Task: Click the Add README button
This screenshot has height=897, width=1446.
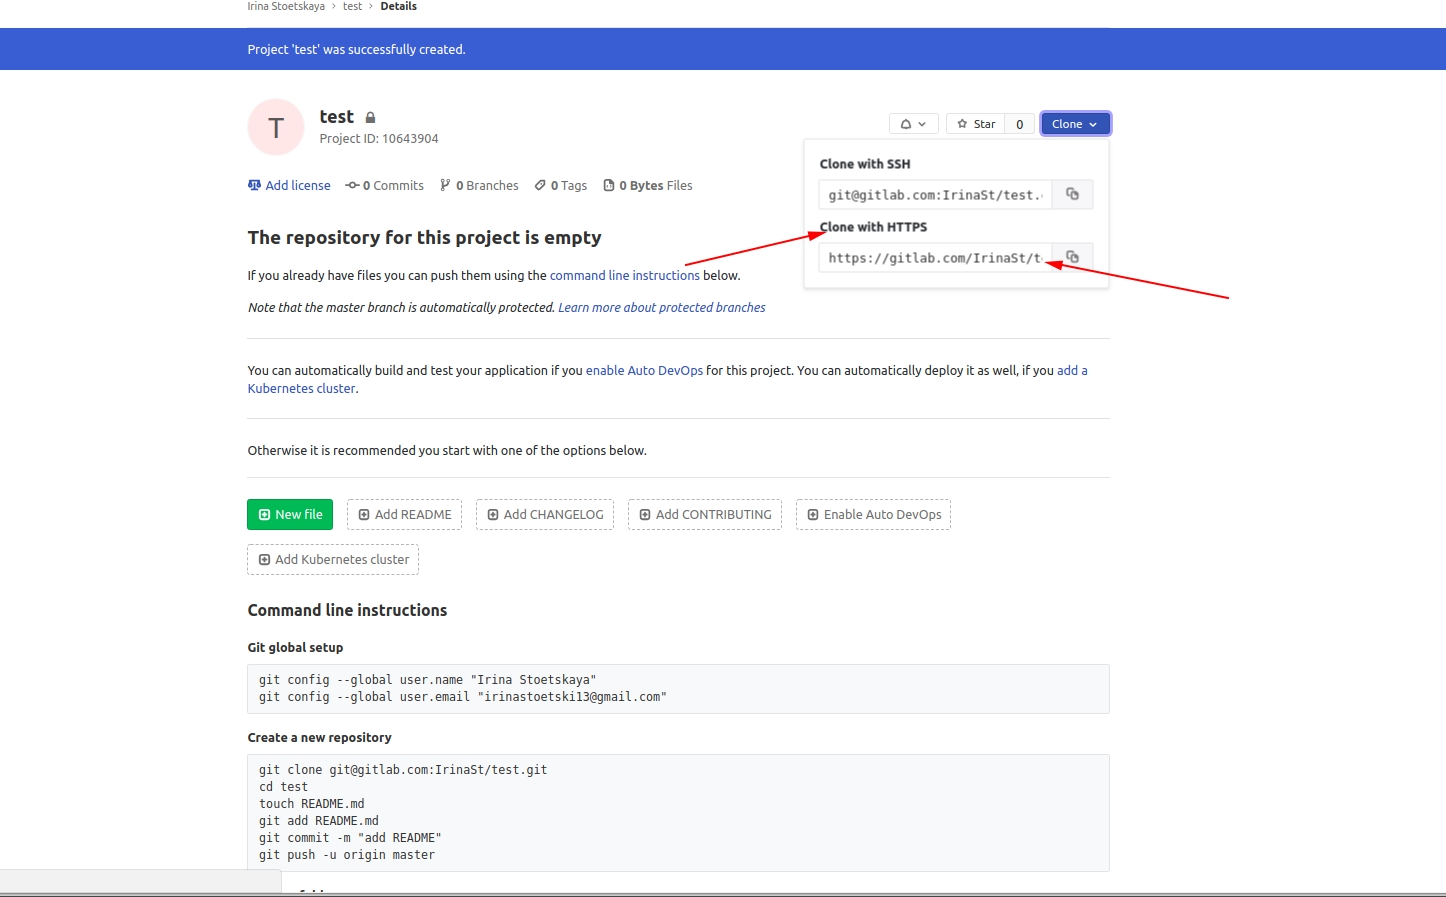Action: (x=404, y=515)
